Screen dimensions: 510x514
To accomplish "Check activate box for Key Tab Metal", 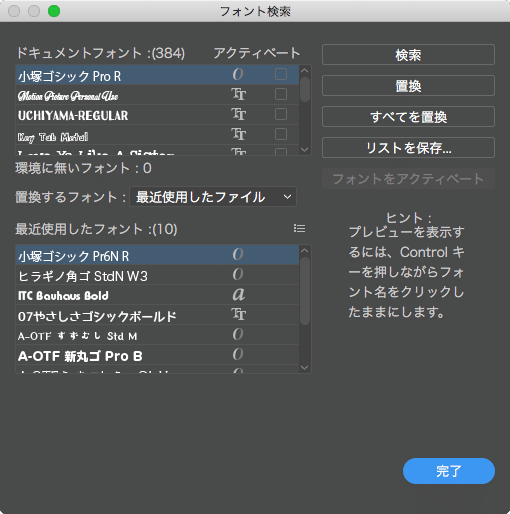I will (x=281, y=134).
